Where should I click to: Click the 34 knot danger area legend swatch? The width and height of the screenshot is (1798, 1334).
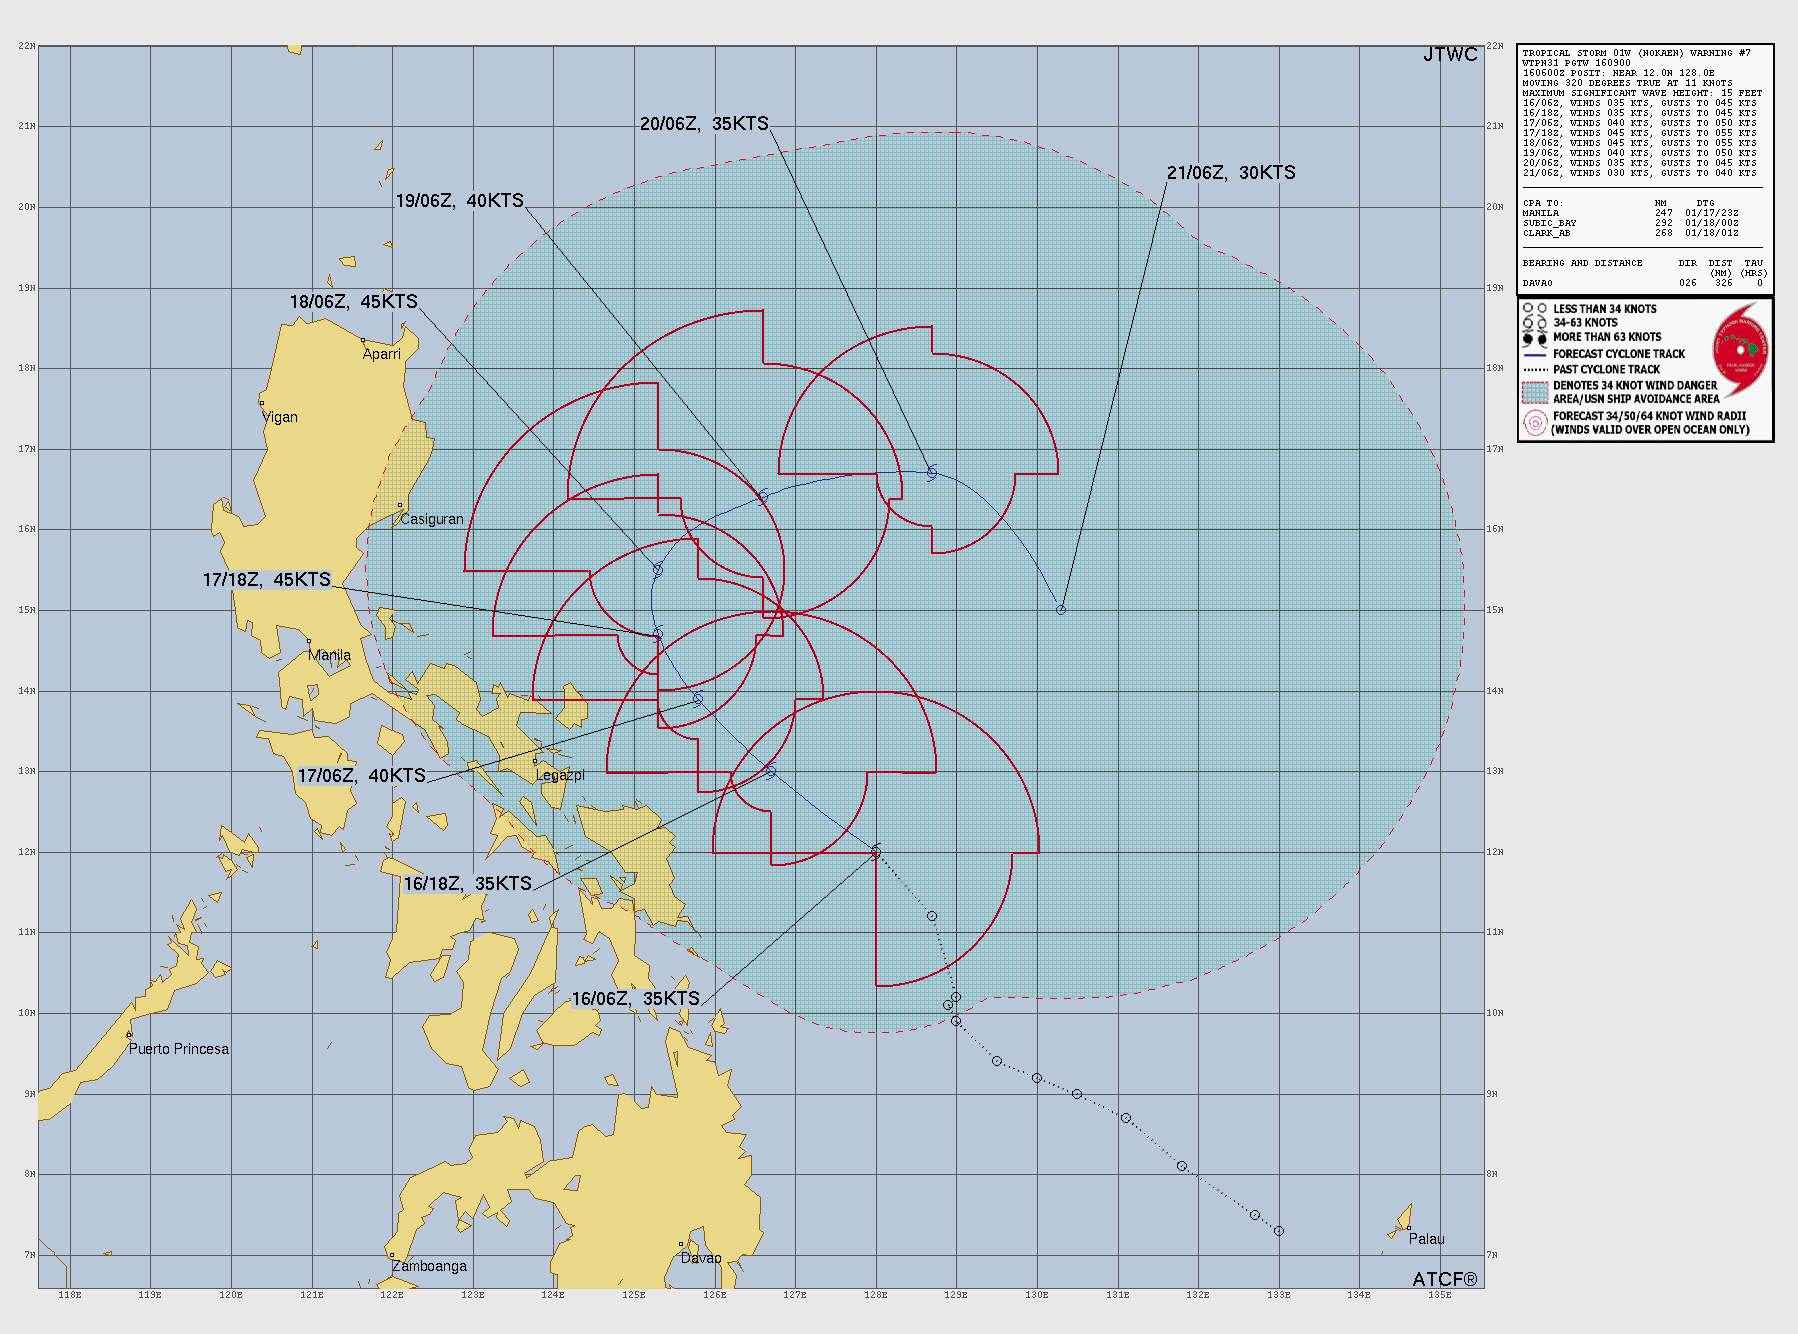[1534, 392]
